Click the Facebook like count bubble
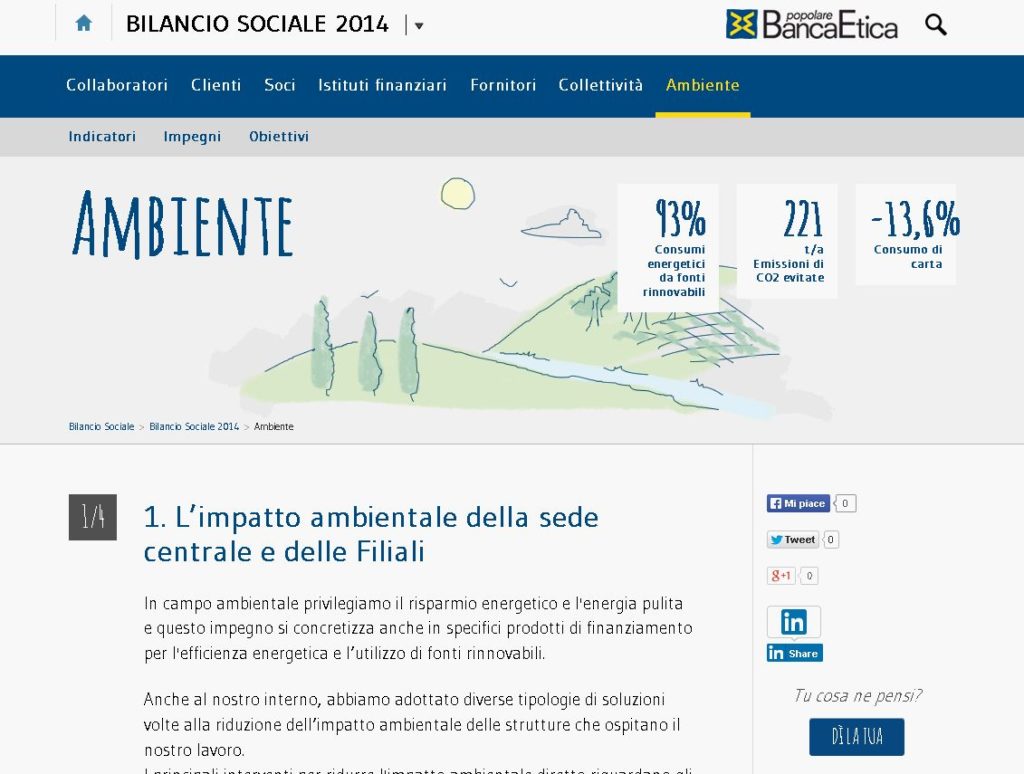 click(x=845, y=504)
